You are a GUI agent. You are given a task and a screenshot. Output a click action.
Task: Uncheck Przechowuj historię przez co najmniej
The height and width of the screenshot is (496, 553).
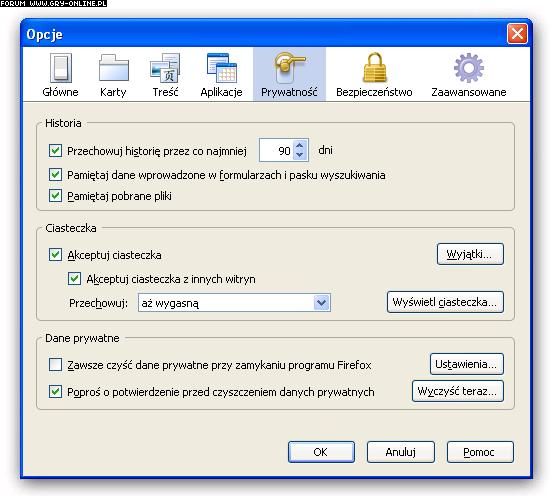pos(55,151)
